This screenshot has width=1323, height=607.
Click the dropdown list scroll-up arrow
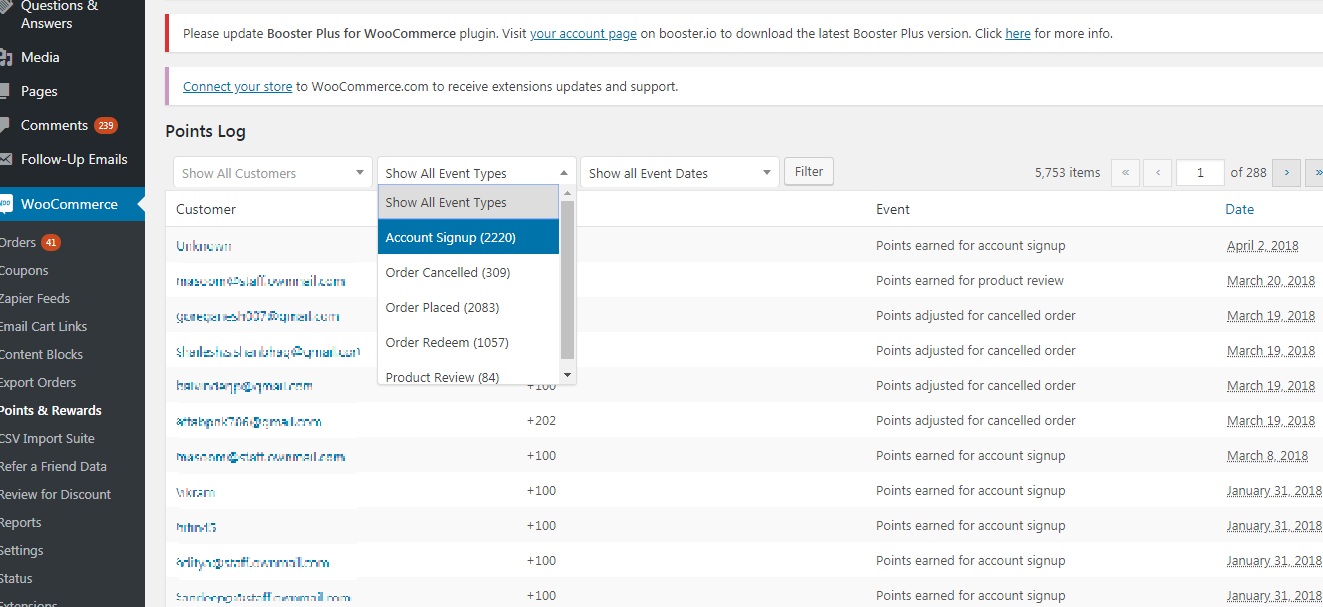coord(568,193)
